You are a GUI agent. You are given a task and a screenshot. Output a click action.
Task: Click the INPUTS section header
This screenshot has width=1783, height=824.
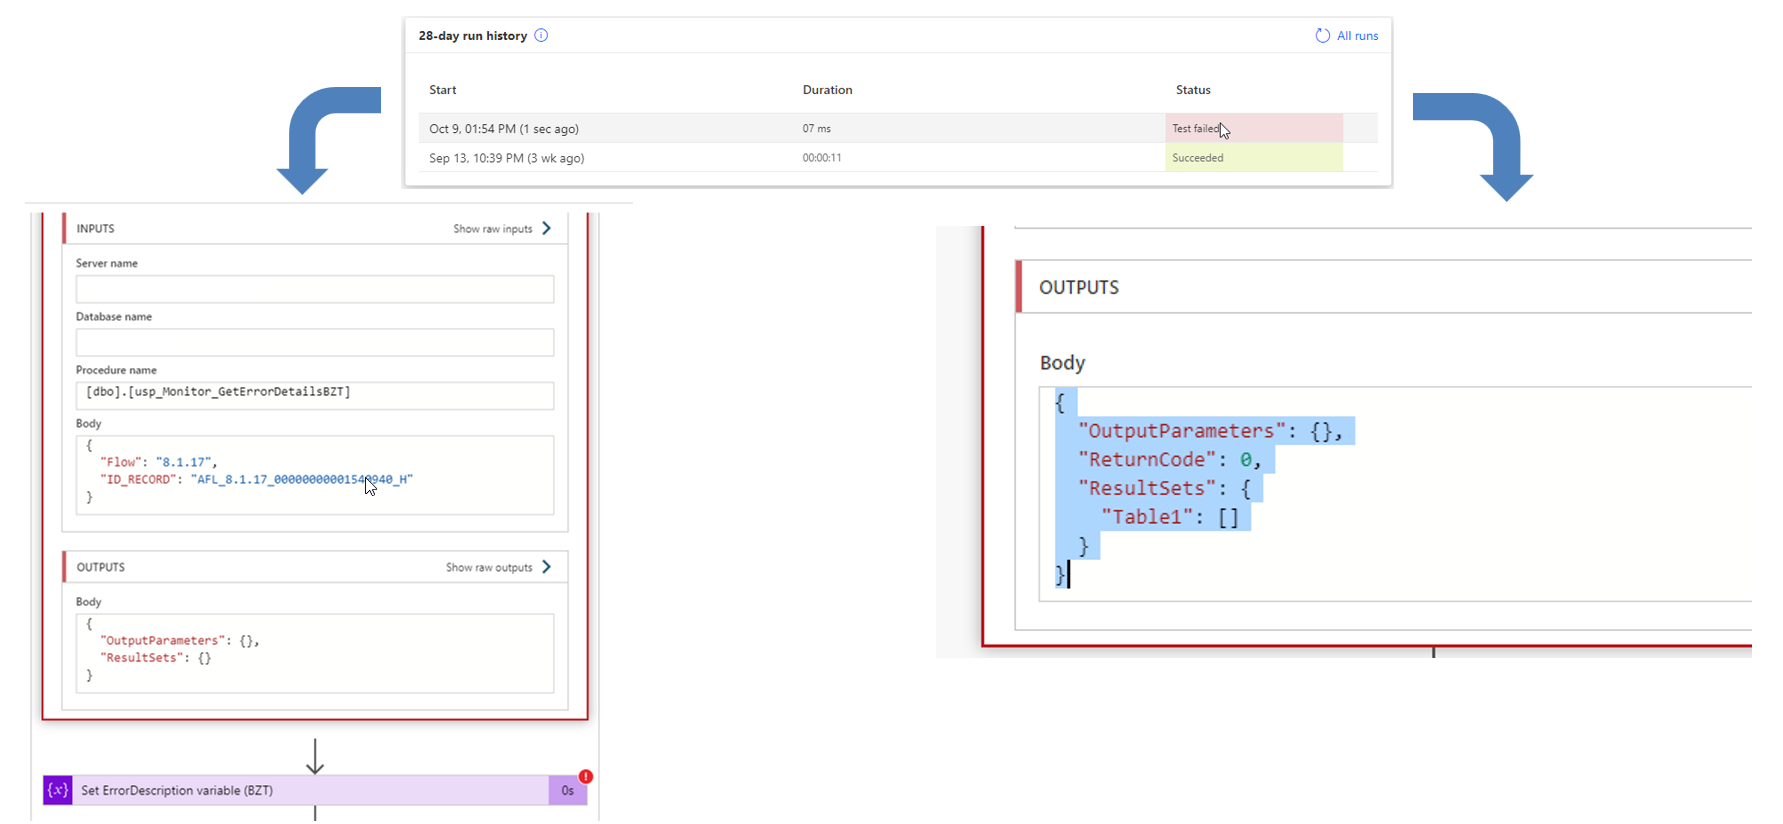click(315, 228)
